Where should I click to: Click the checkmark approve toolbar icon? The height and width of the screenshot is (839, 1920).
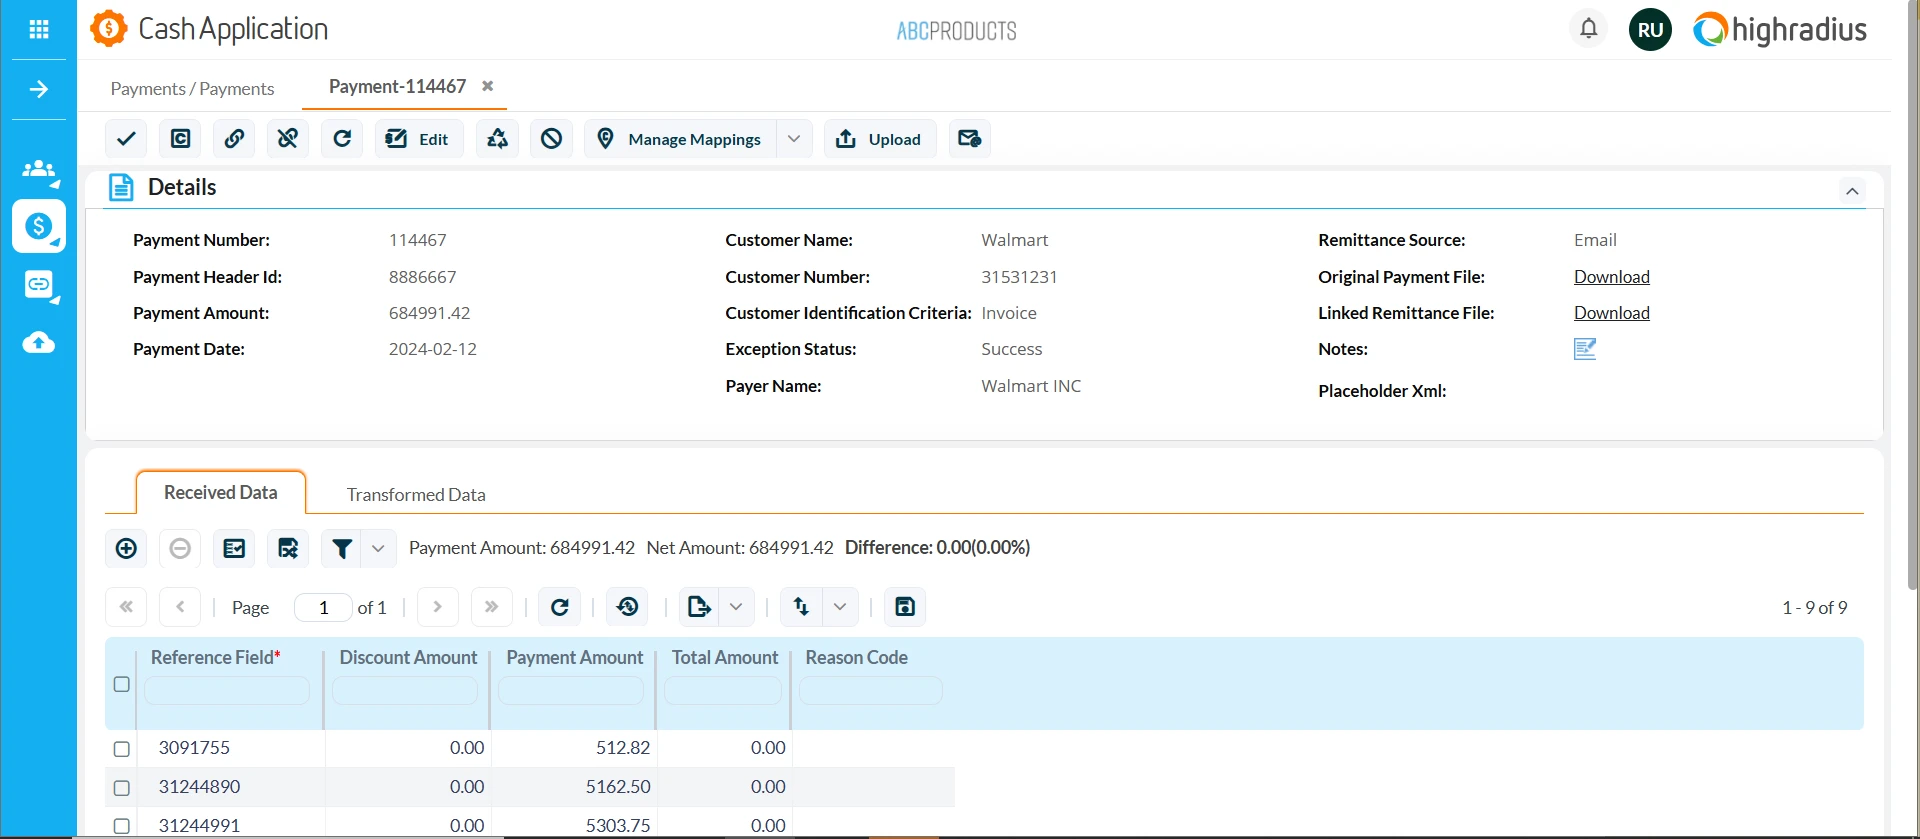pyautogui.click(x=126, y=139)
